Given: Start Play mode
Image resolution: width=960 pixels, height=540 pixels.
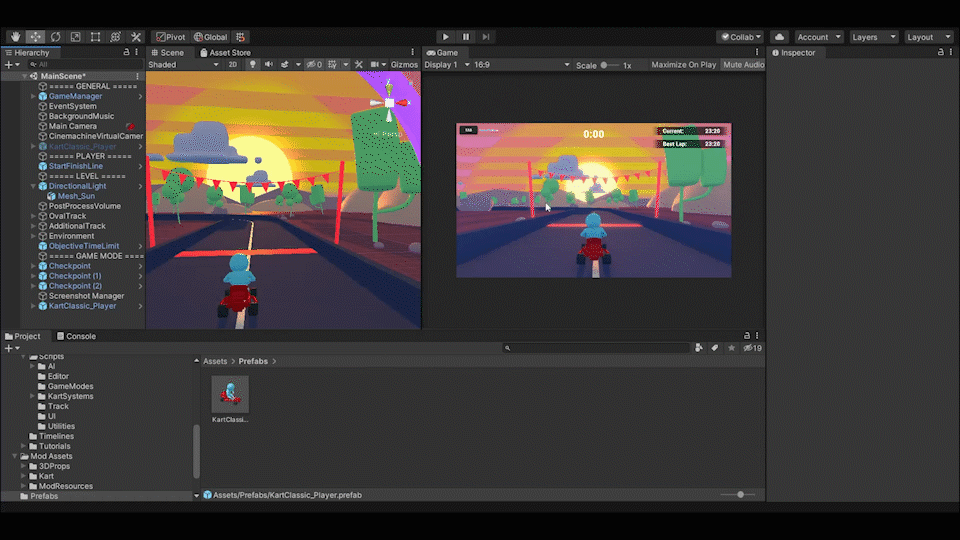Looking at the screenshot, I should (x=446, y=37).
